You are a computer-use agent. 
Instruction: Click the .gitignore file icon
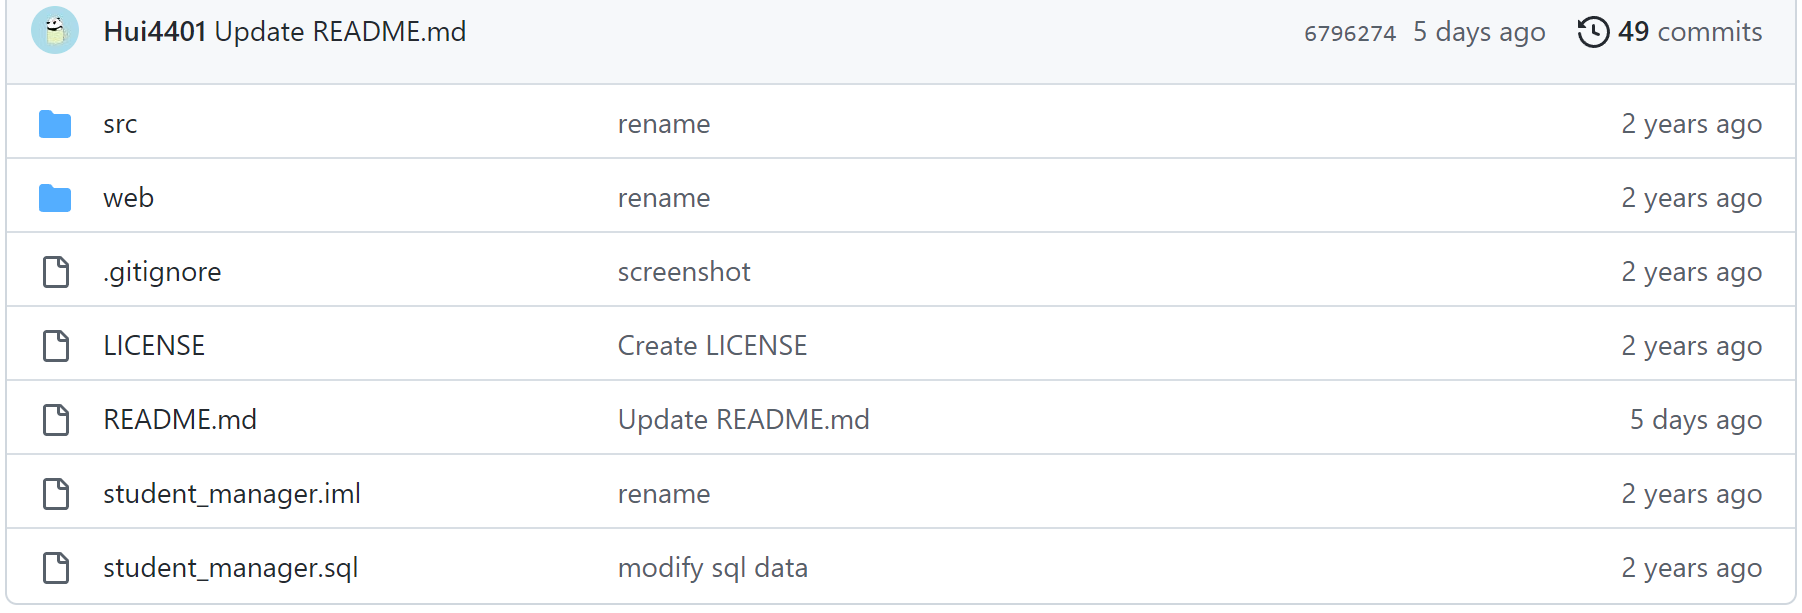click(x=56, y=272)
